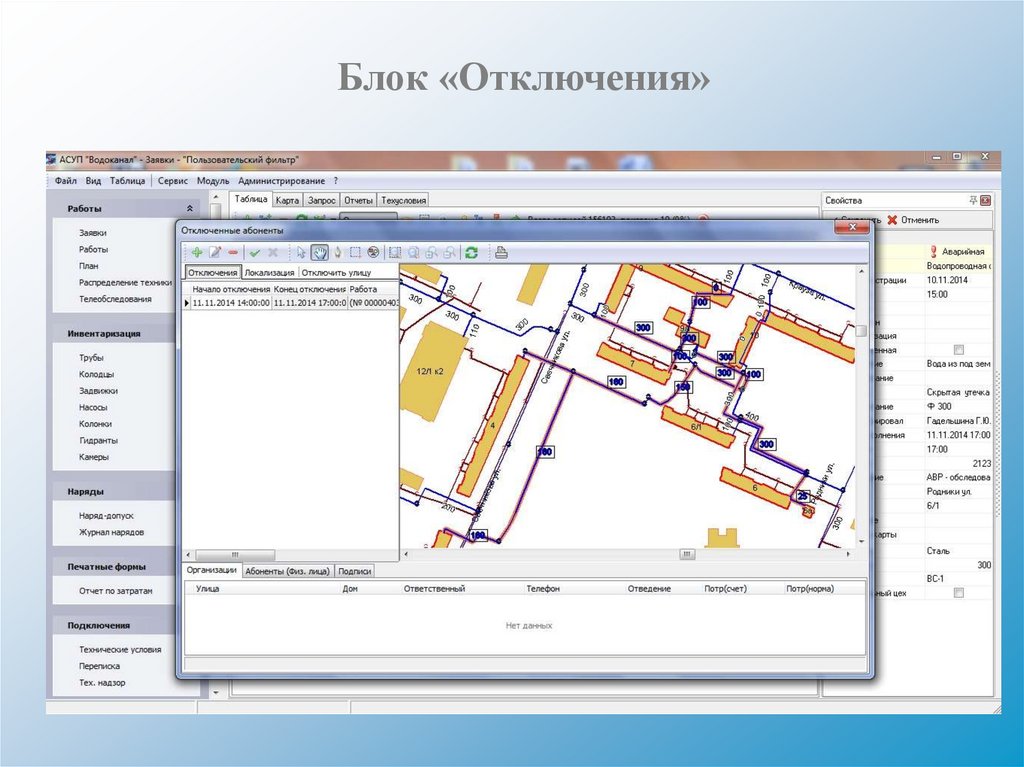Click the Отменить button in properties
1024x767 pixels.
click(x=913, y=220)
